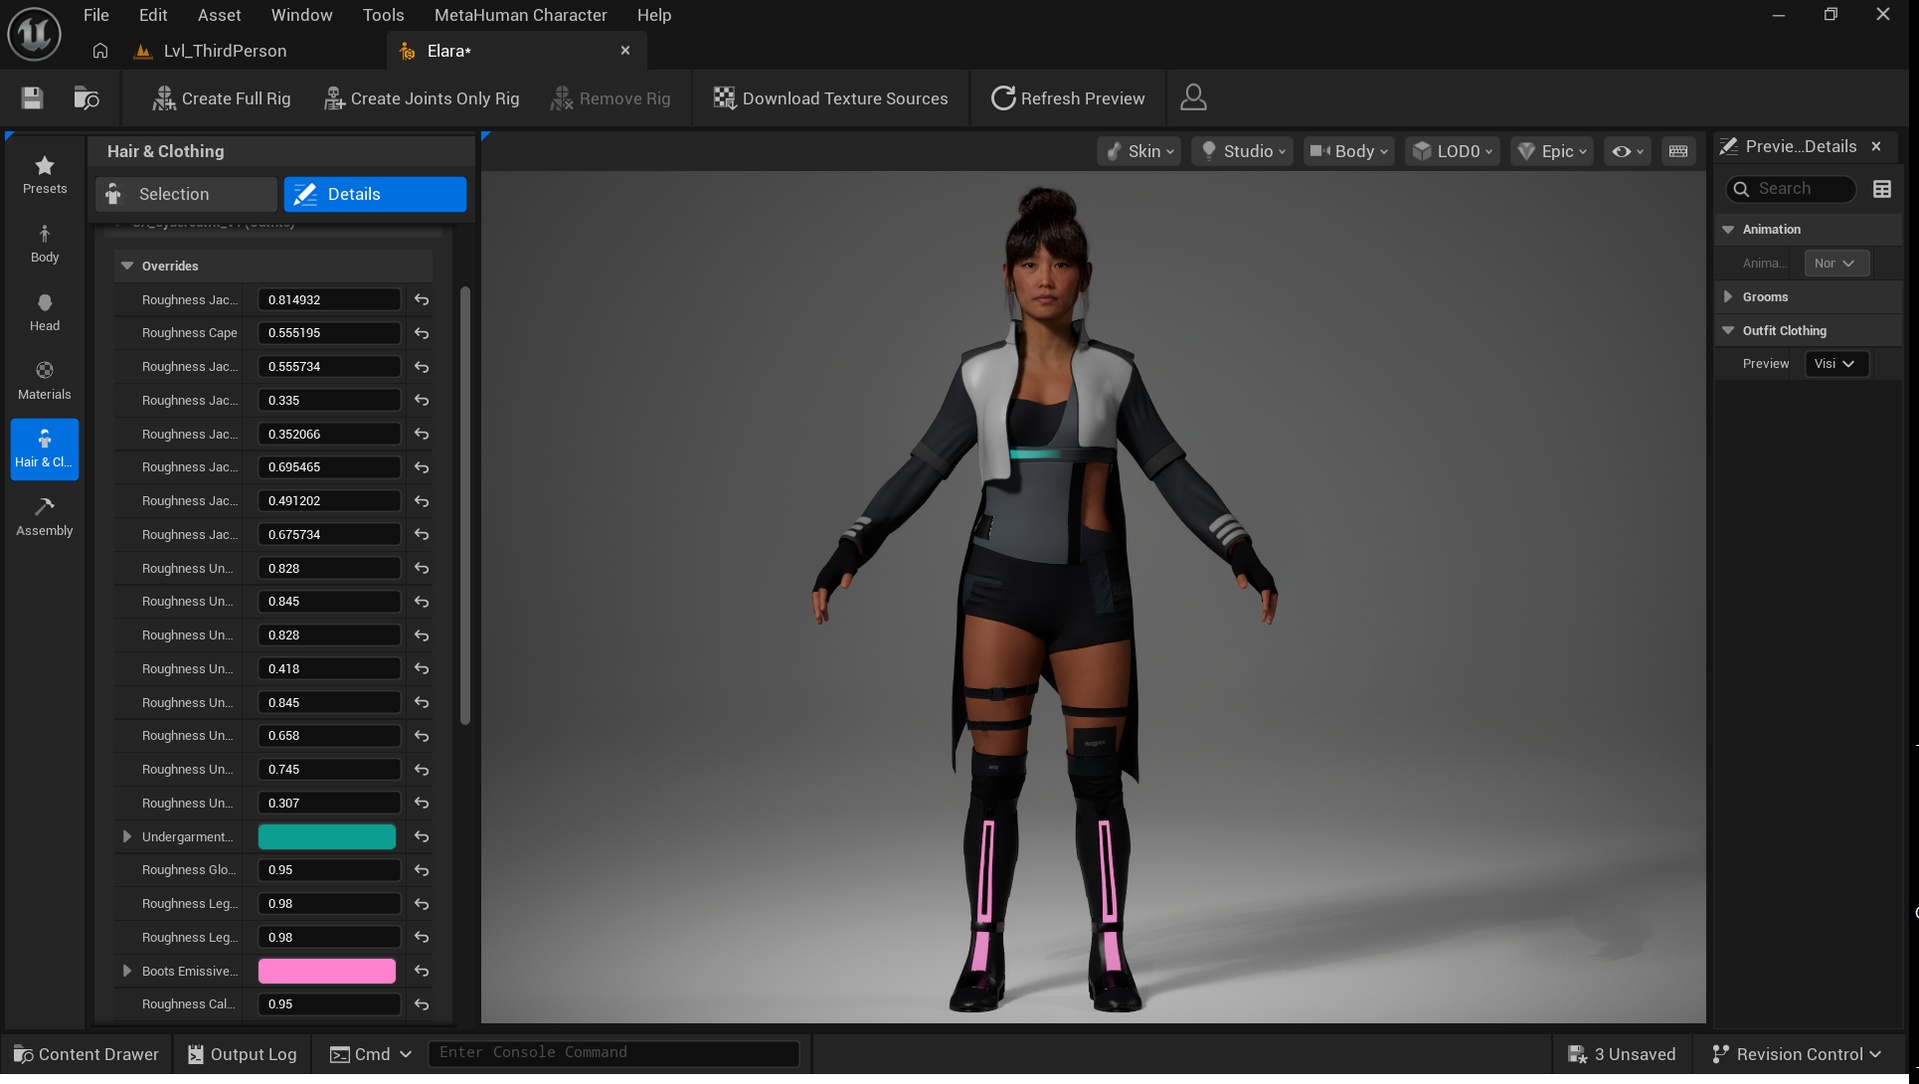Switch to the Details tab
This screenshot has height=1084, width=1919.
point(375,194)
